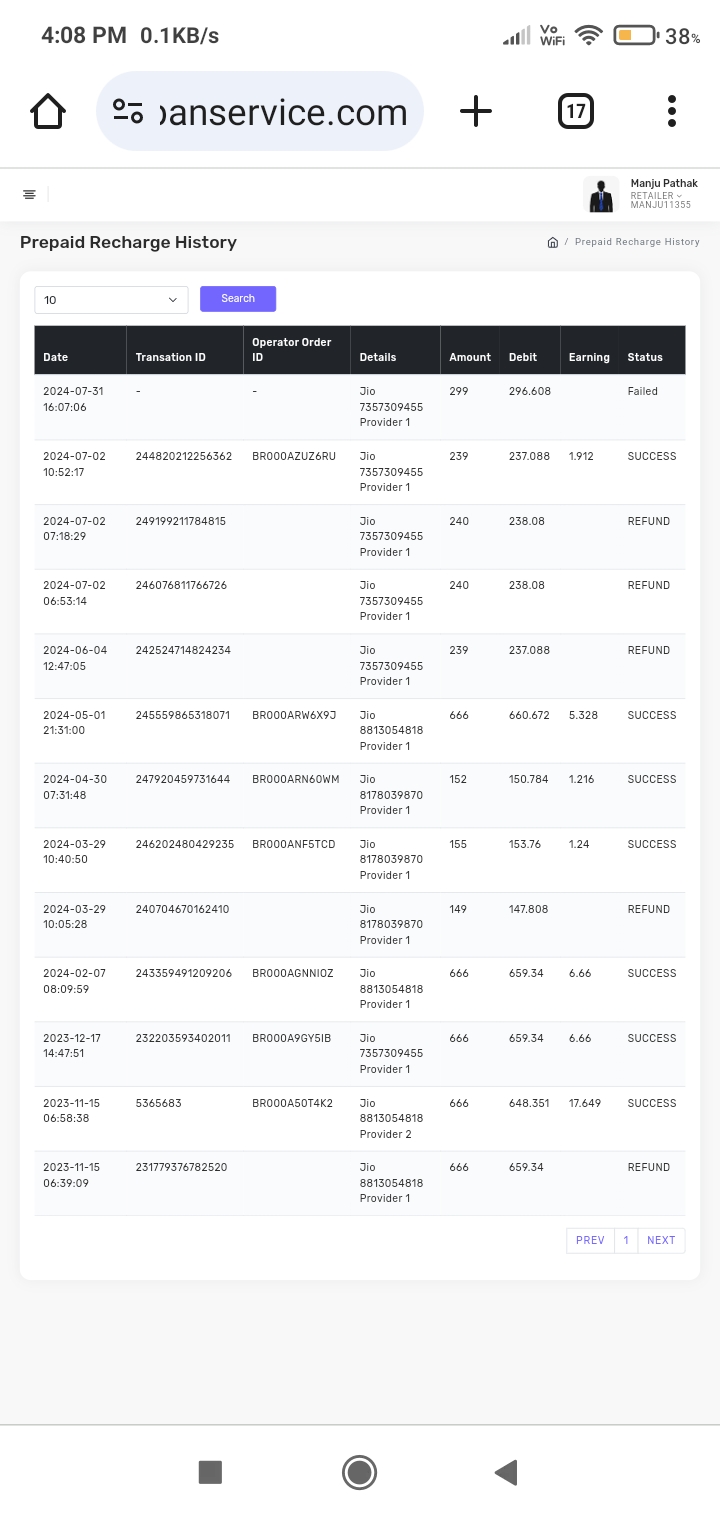Click Manju Pathak profile avatar
Viewport: 720px width, 1520px height.
pos(601,194)
